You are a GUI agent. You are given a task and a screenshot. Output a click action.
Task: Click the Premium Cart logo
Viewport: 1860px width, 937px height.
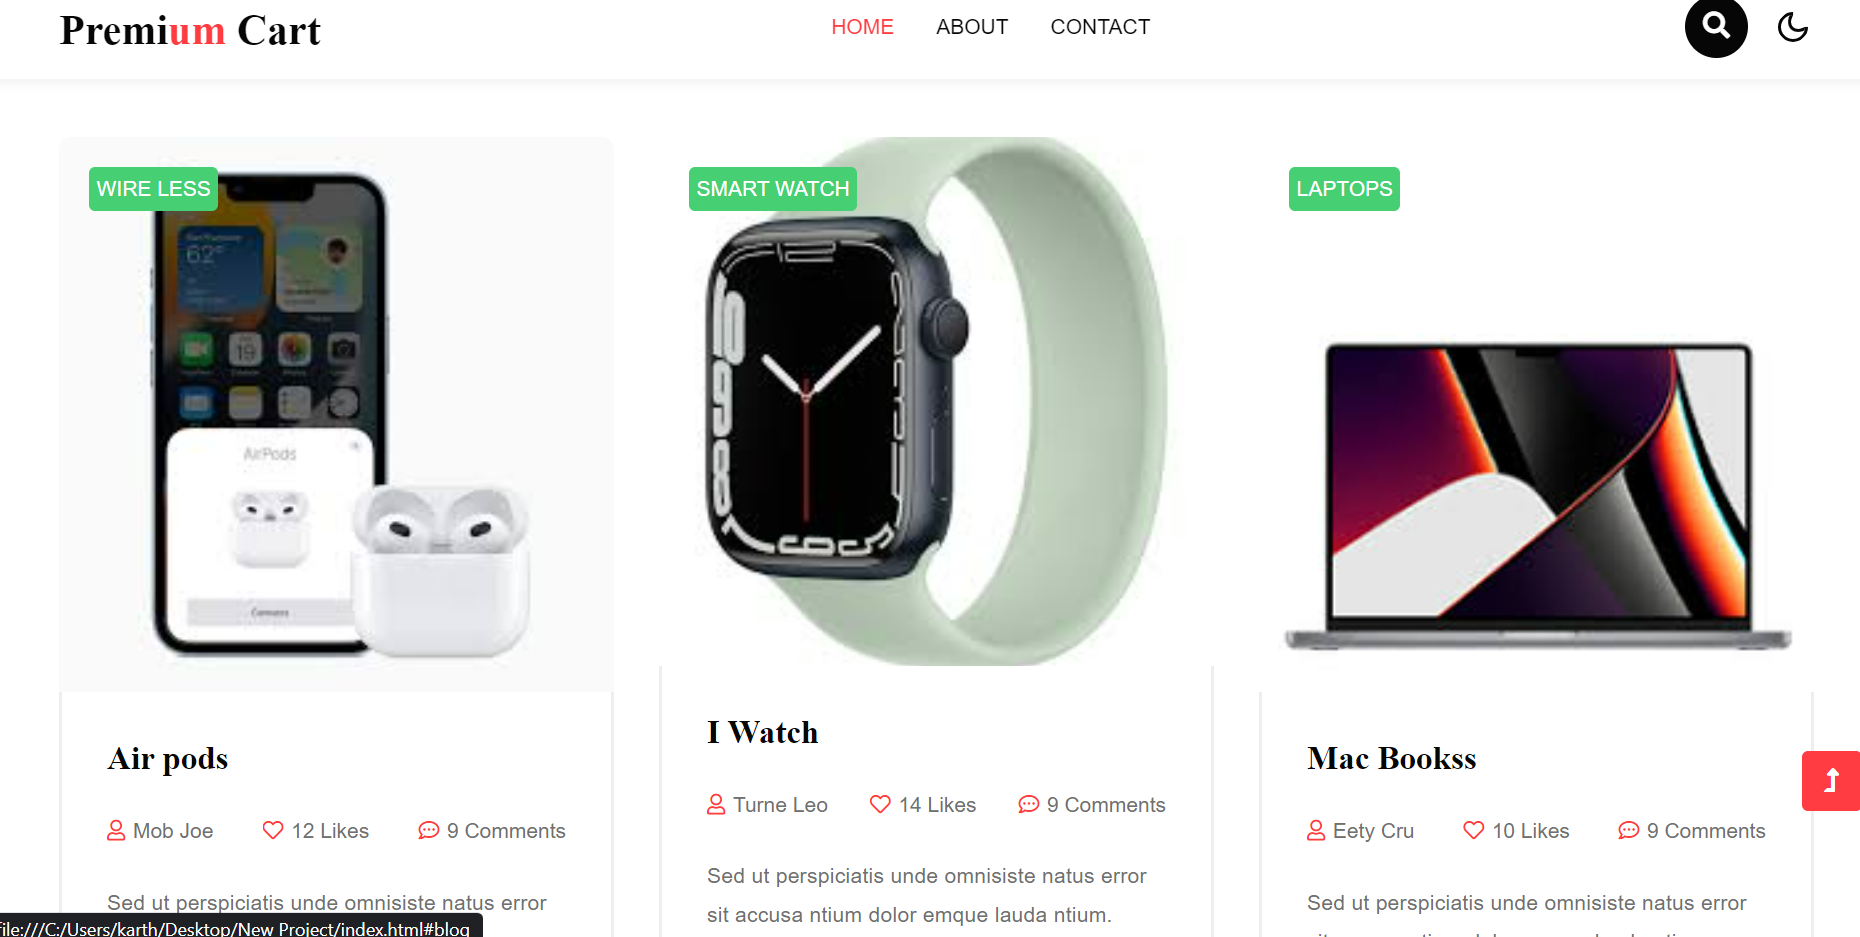tap(190, 31)
